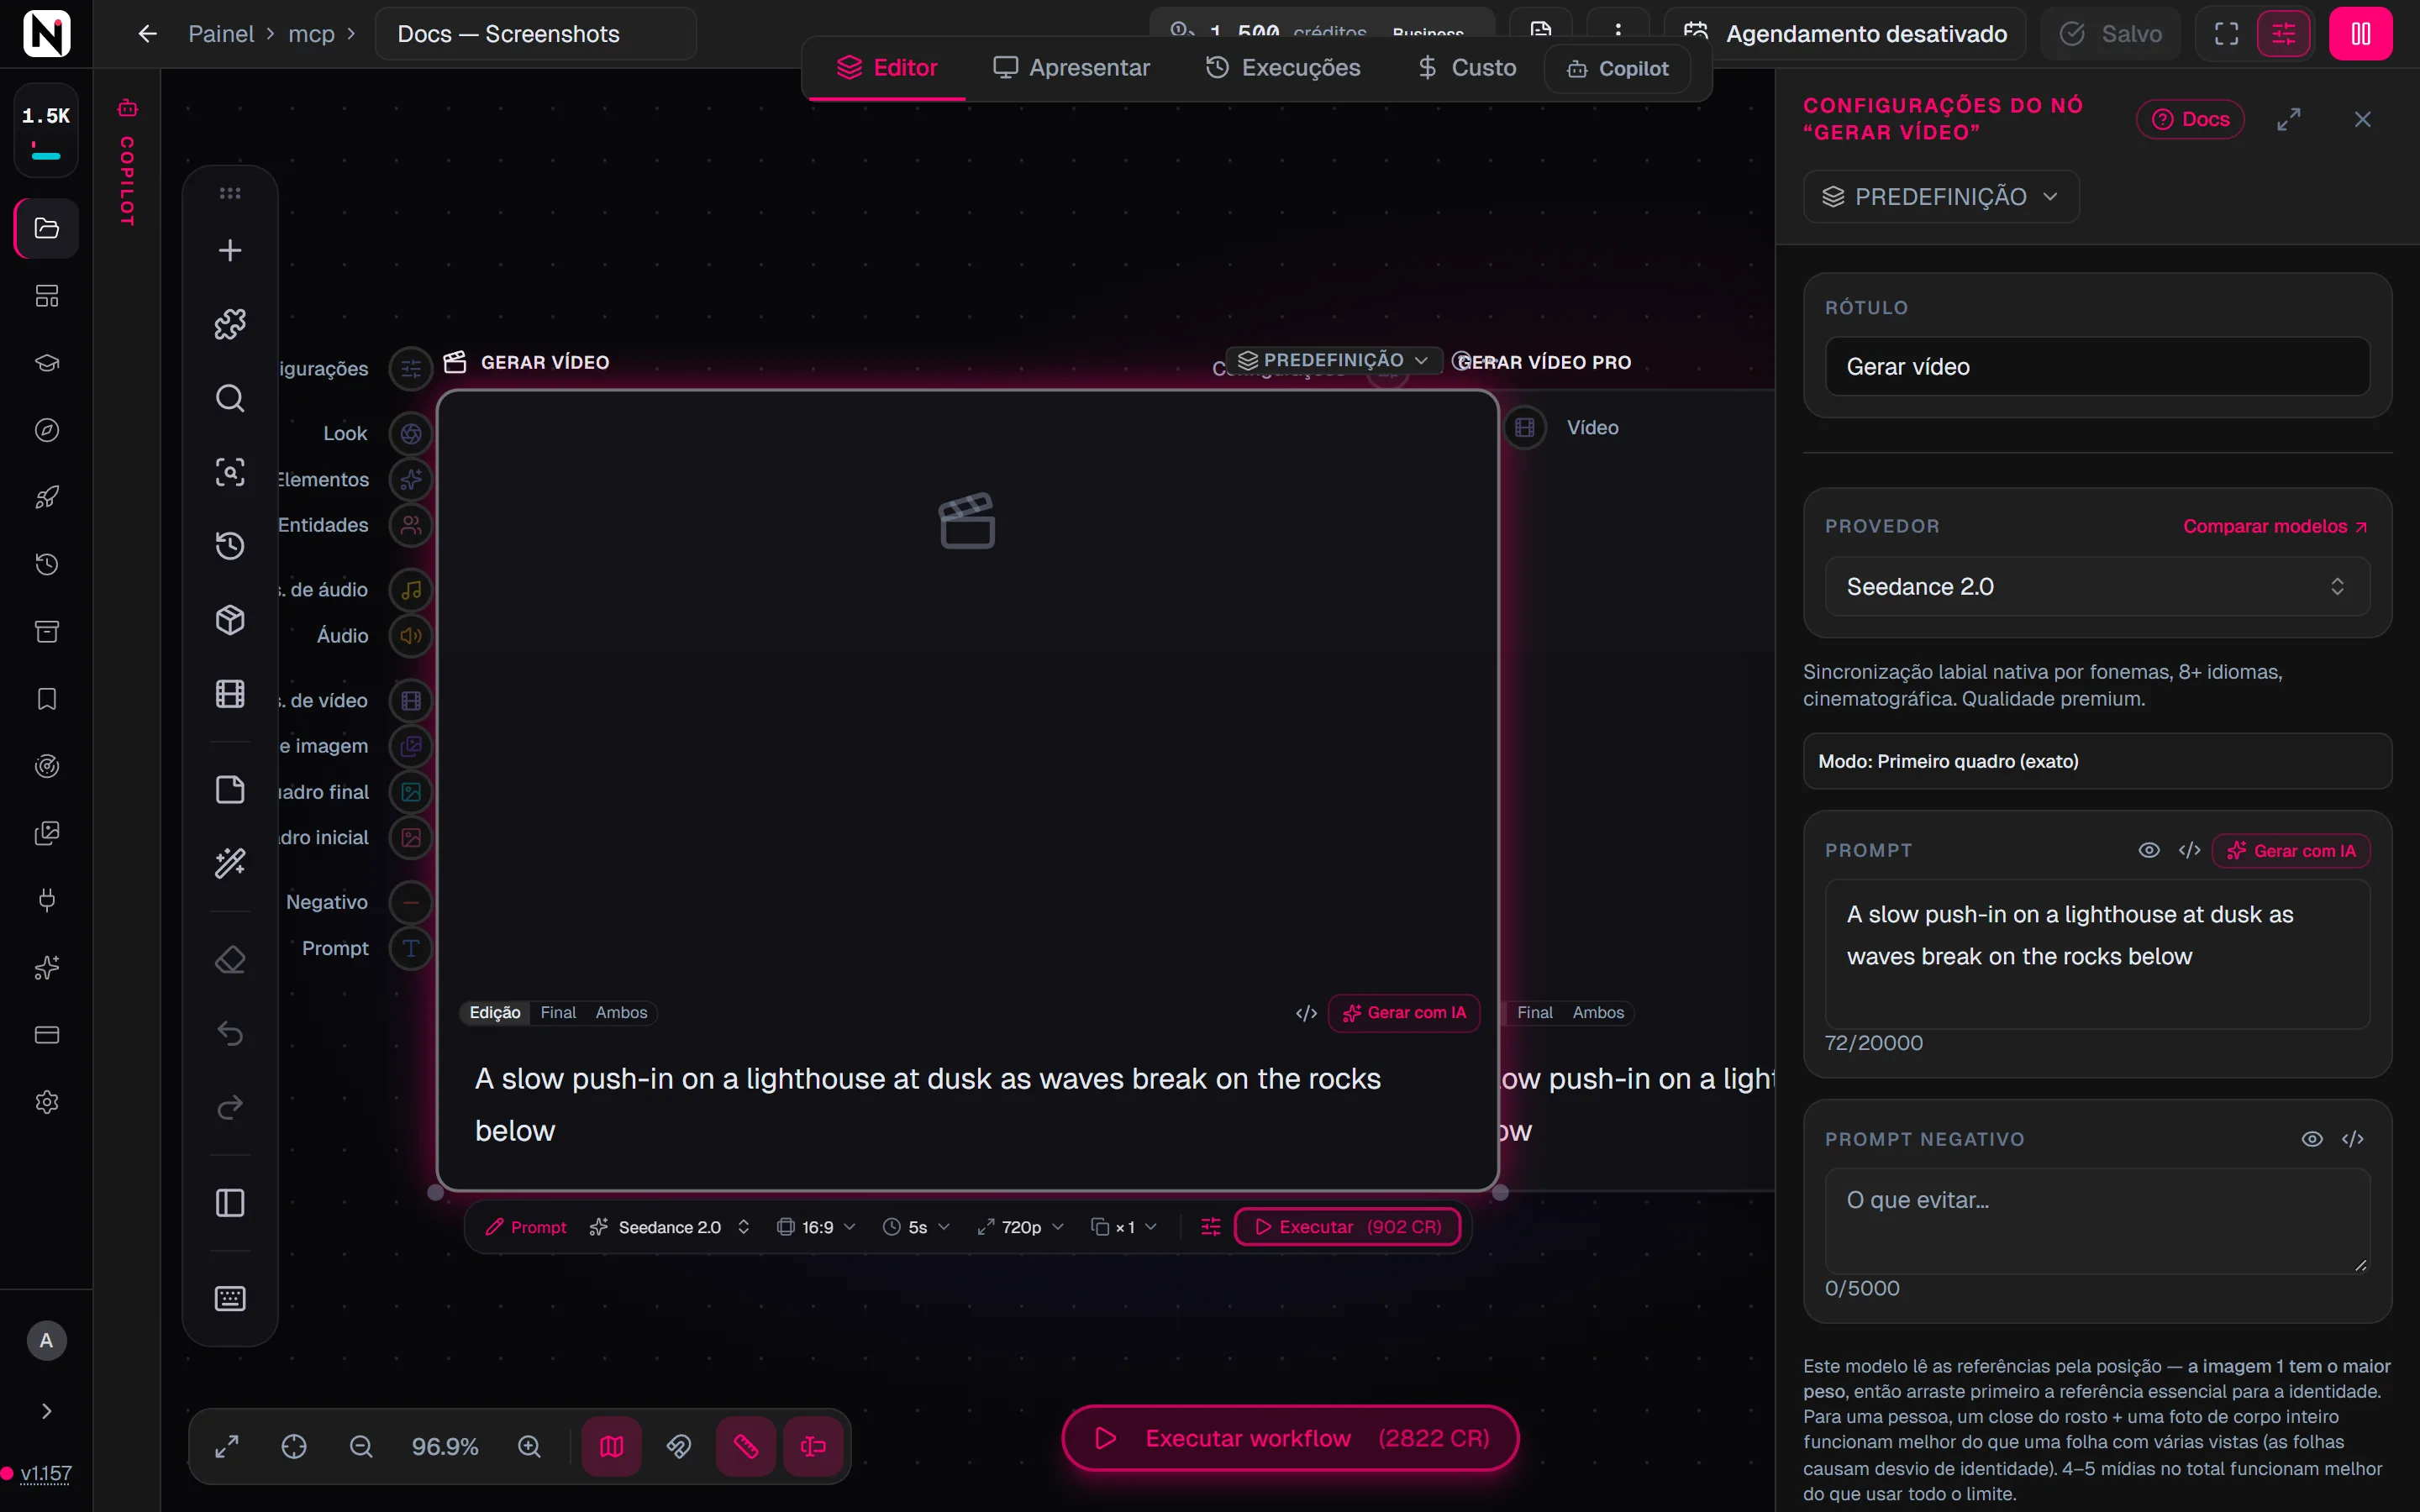Image resolution: width=2420 pixels, height=1512 pixels.
Task: Toggle the settings sliders button in top bar
Action: click(x=2284, y=34)
